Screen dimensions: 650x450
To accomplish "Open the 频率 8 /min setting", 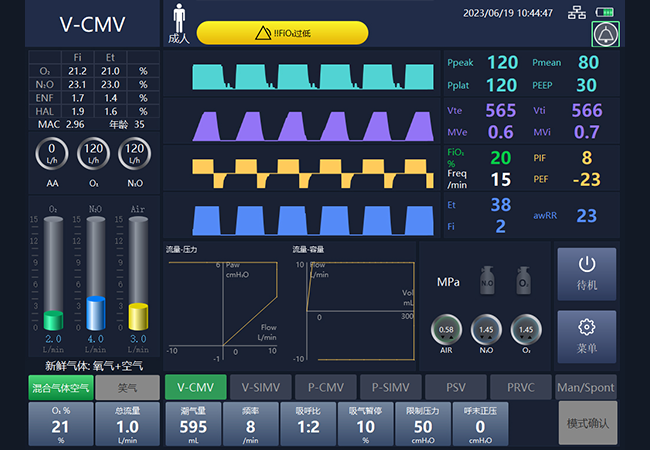I will coord(250,424).
